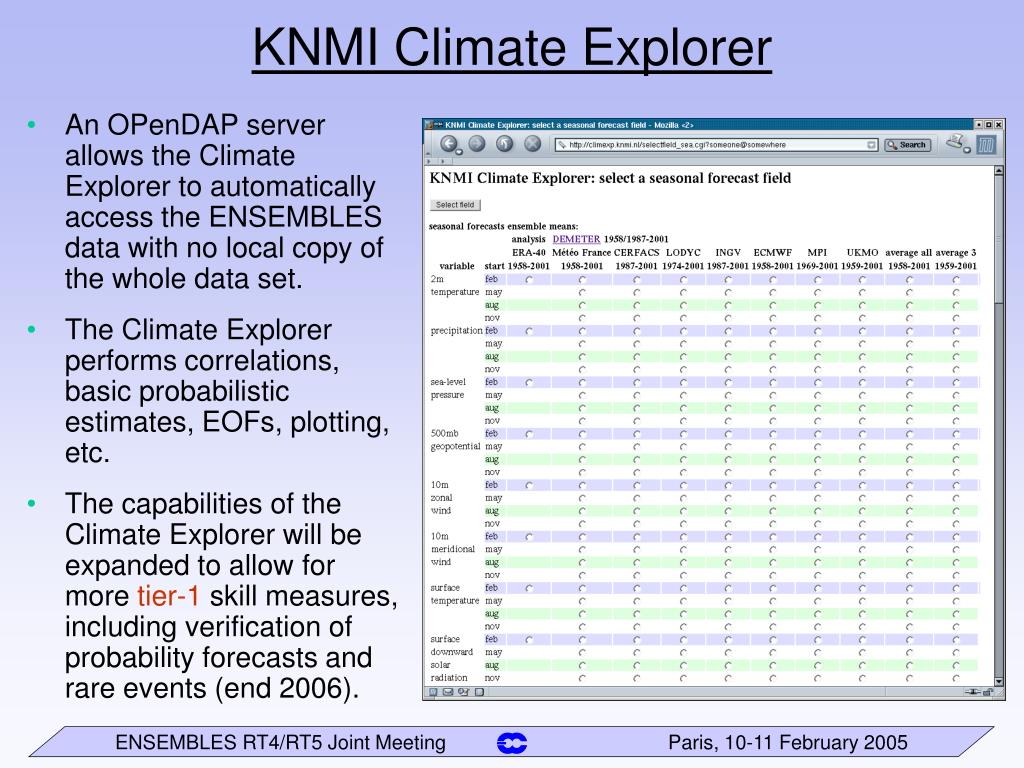The height and width of the screenshot is (768, 1024).
Task: Click the 'variable' column header
Action: tap(457, 266)
